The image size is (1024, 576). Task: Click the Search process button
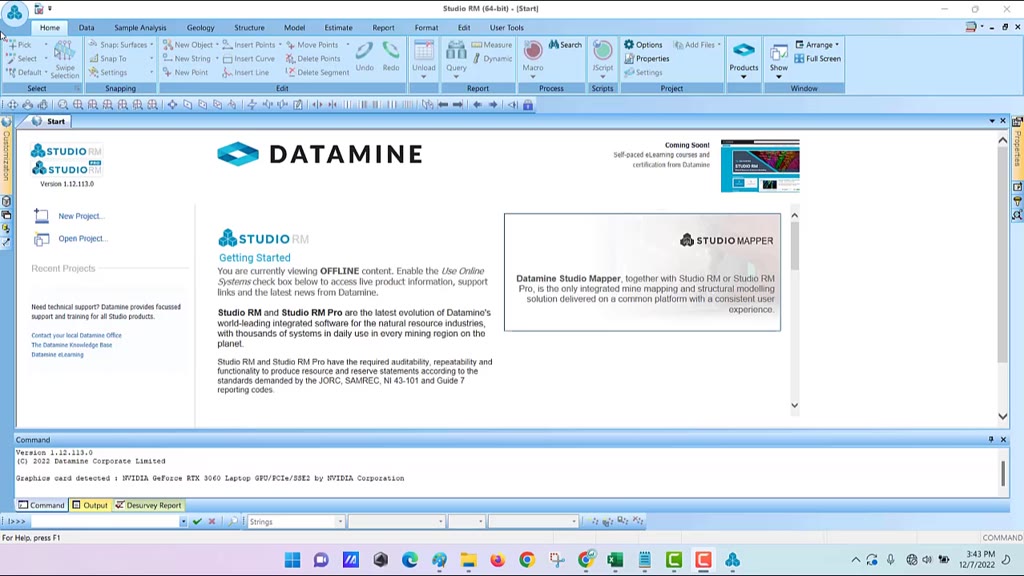pos(565,45)
